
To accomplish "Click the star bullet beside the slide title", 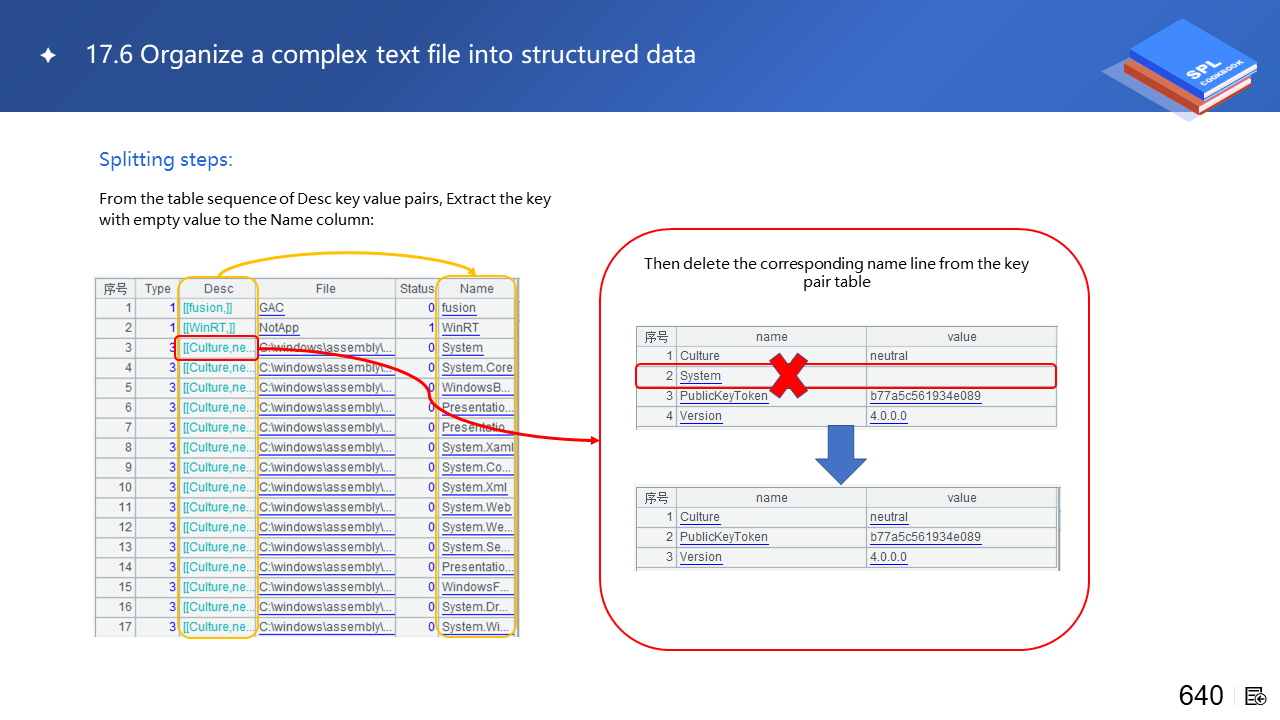I will click(x=48, y=56).
